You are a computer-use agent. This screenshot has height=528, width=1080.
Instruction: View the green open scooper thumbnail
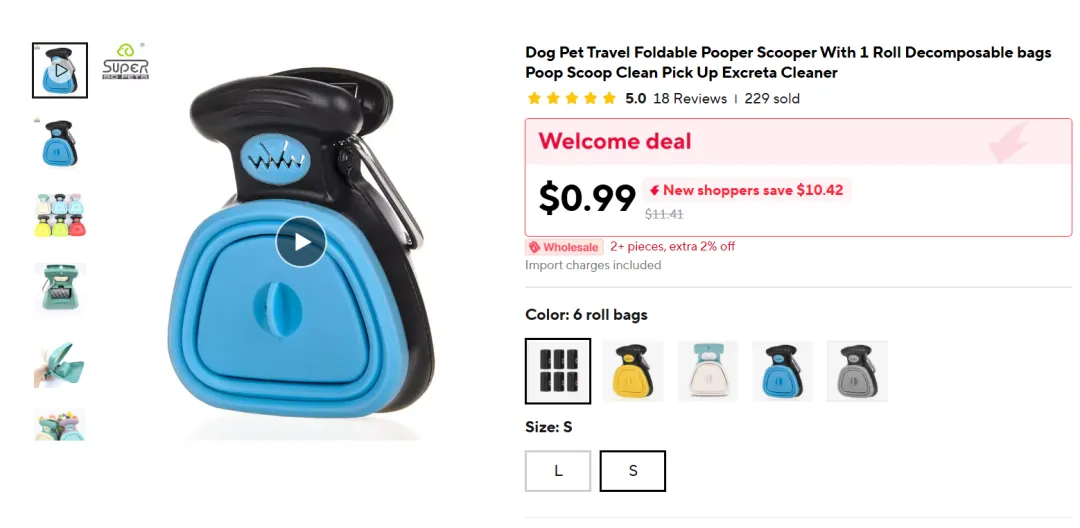60,288
